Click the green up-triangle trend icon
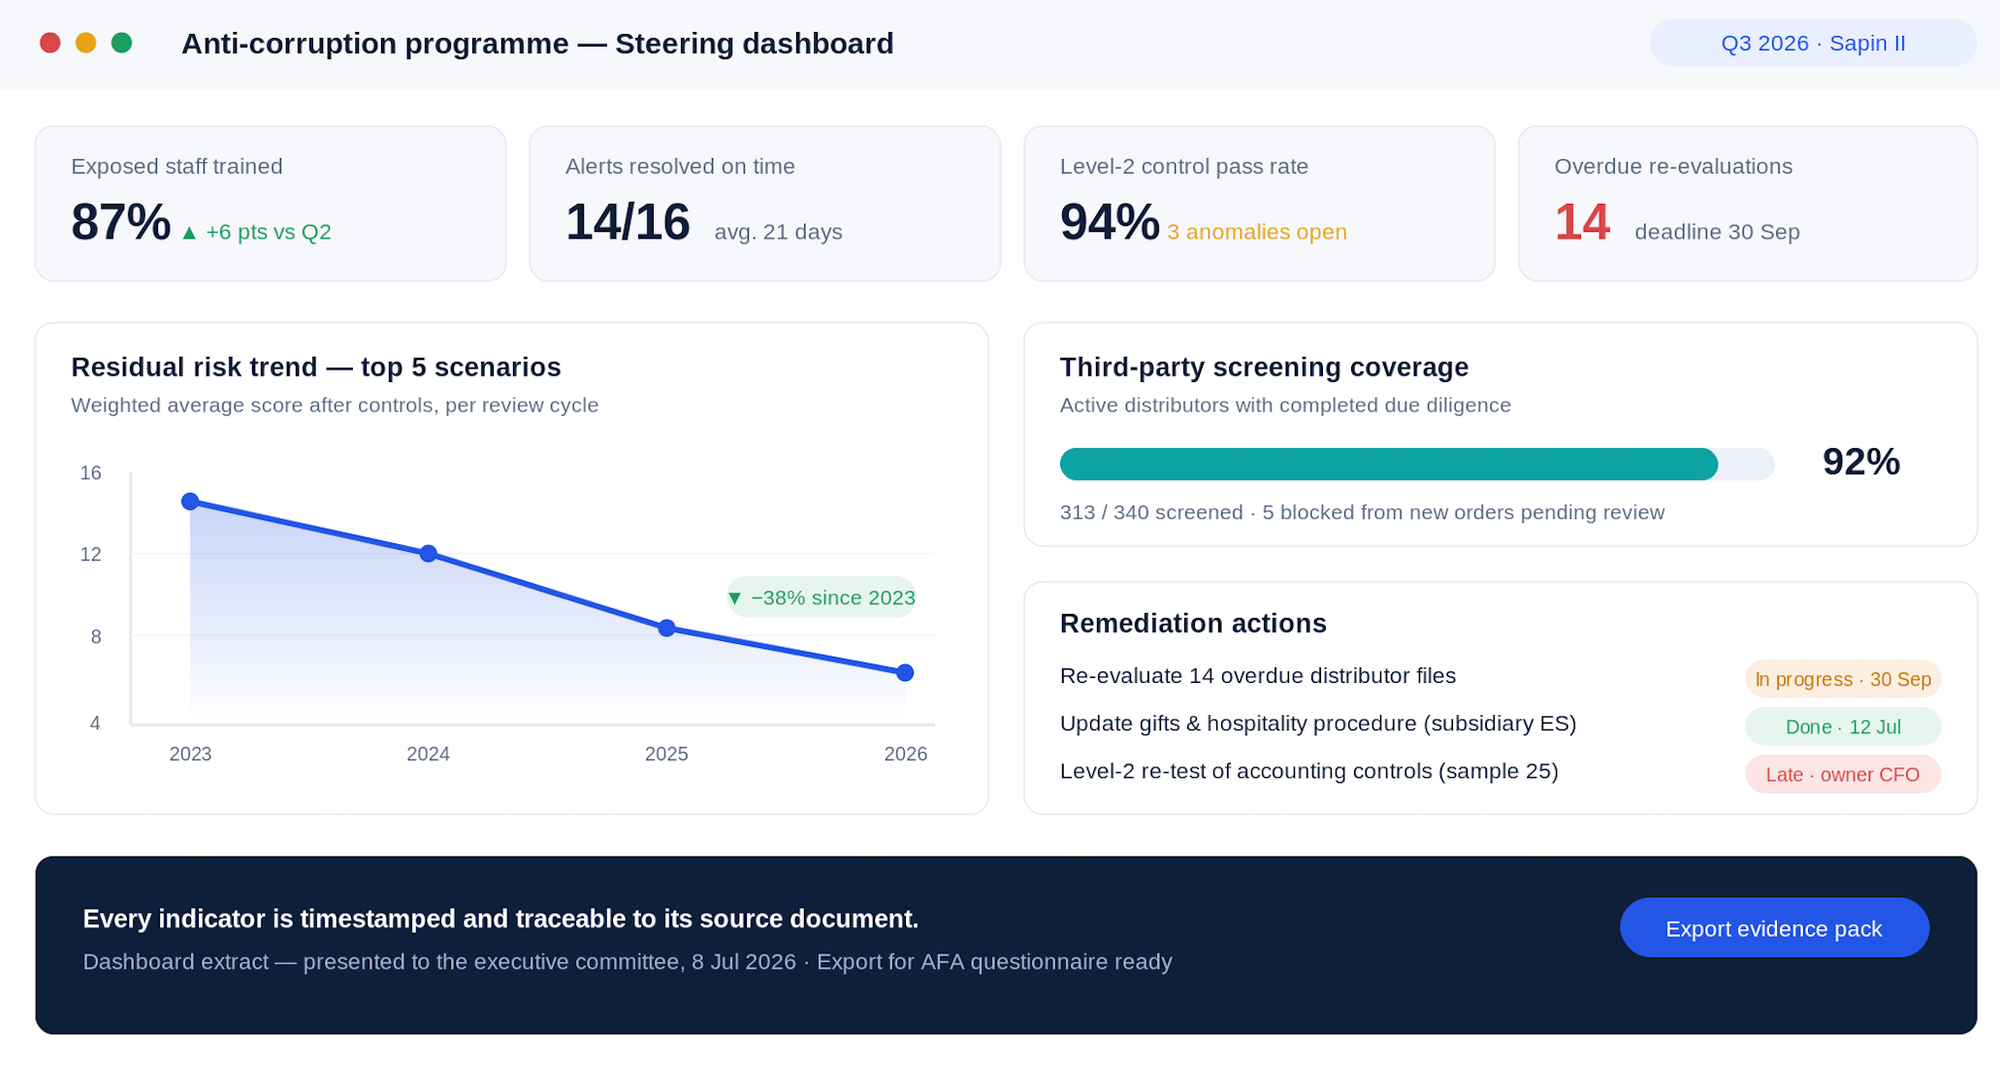 point(189,233)
